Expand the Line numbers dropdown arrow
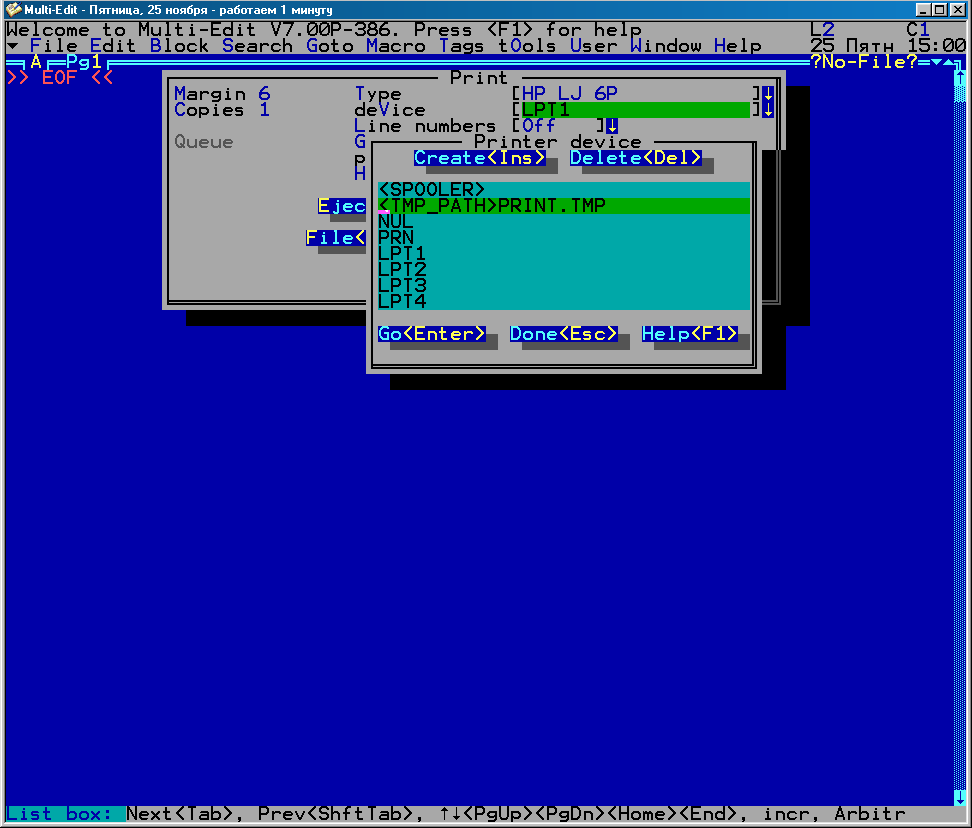This screenshot has height=828, width=972. click(612, 126)
